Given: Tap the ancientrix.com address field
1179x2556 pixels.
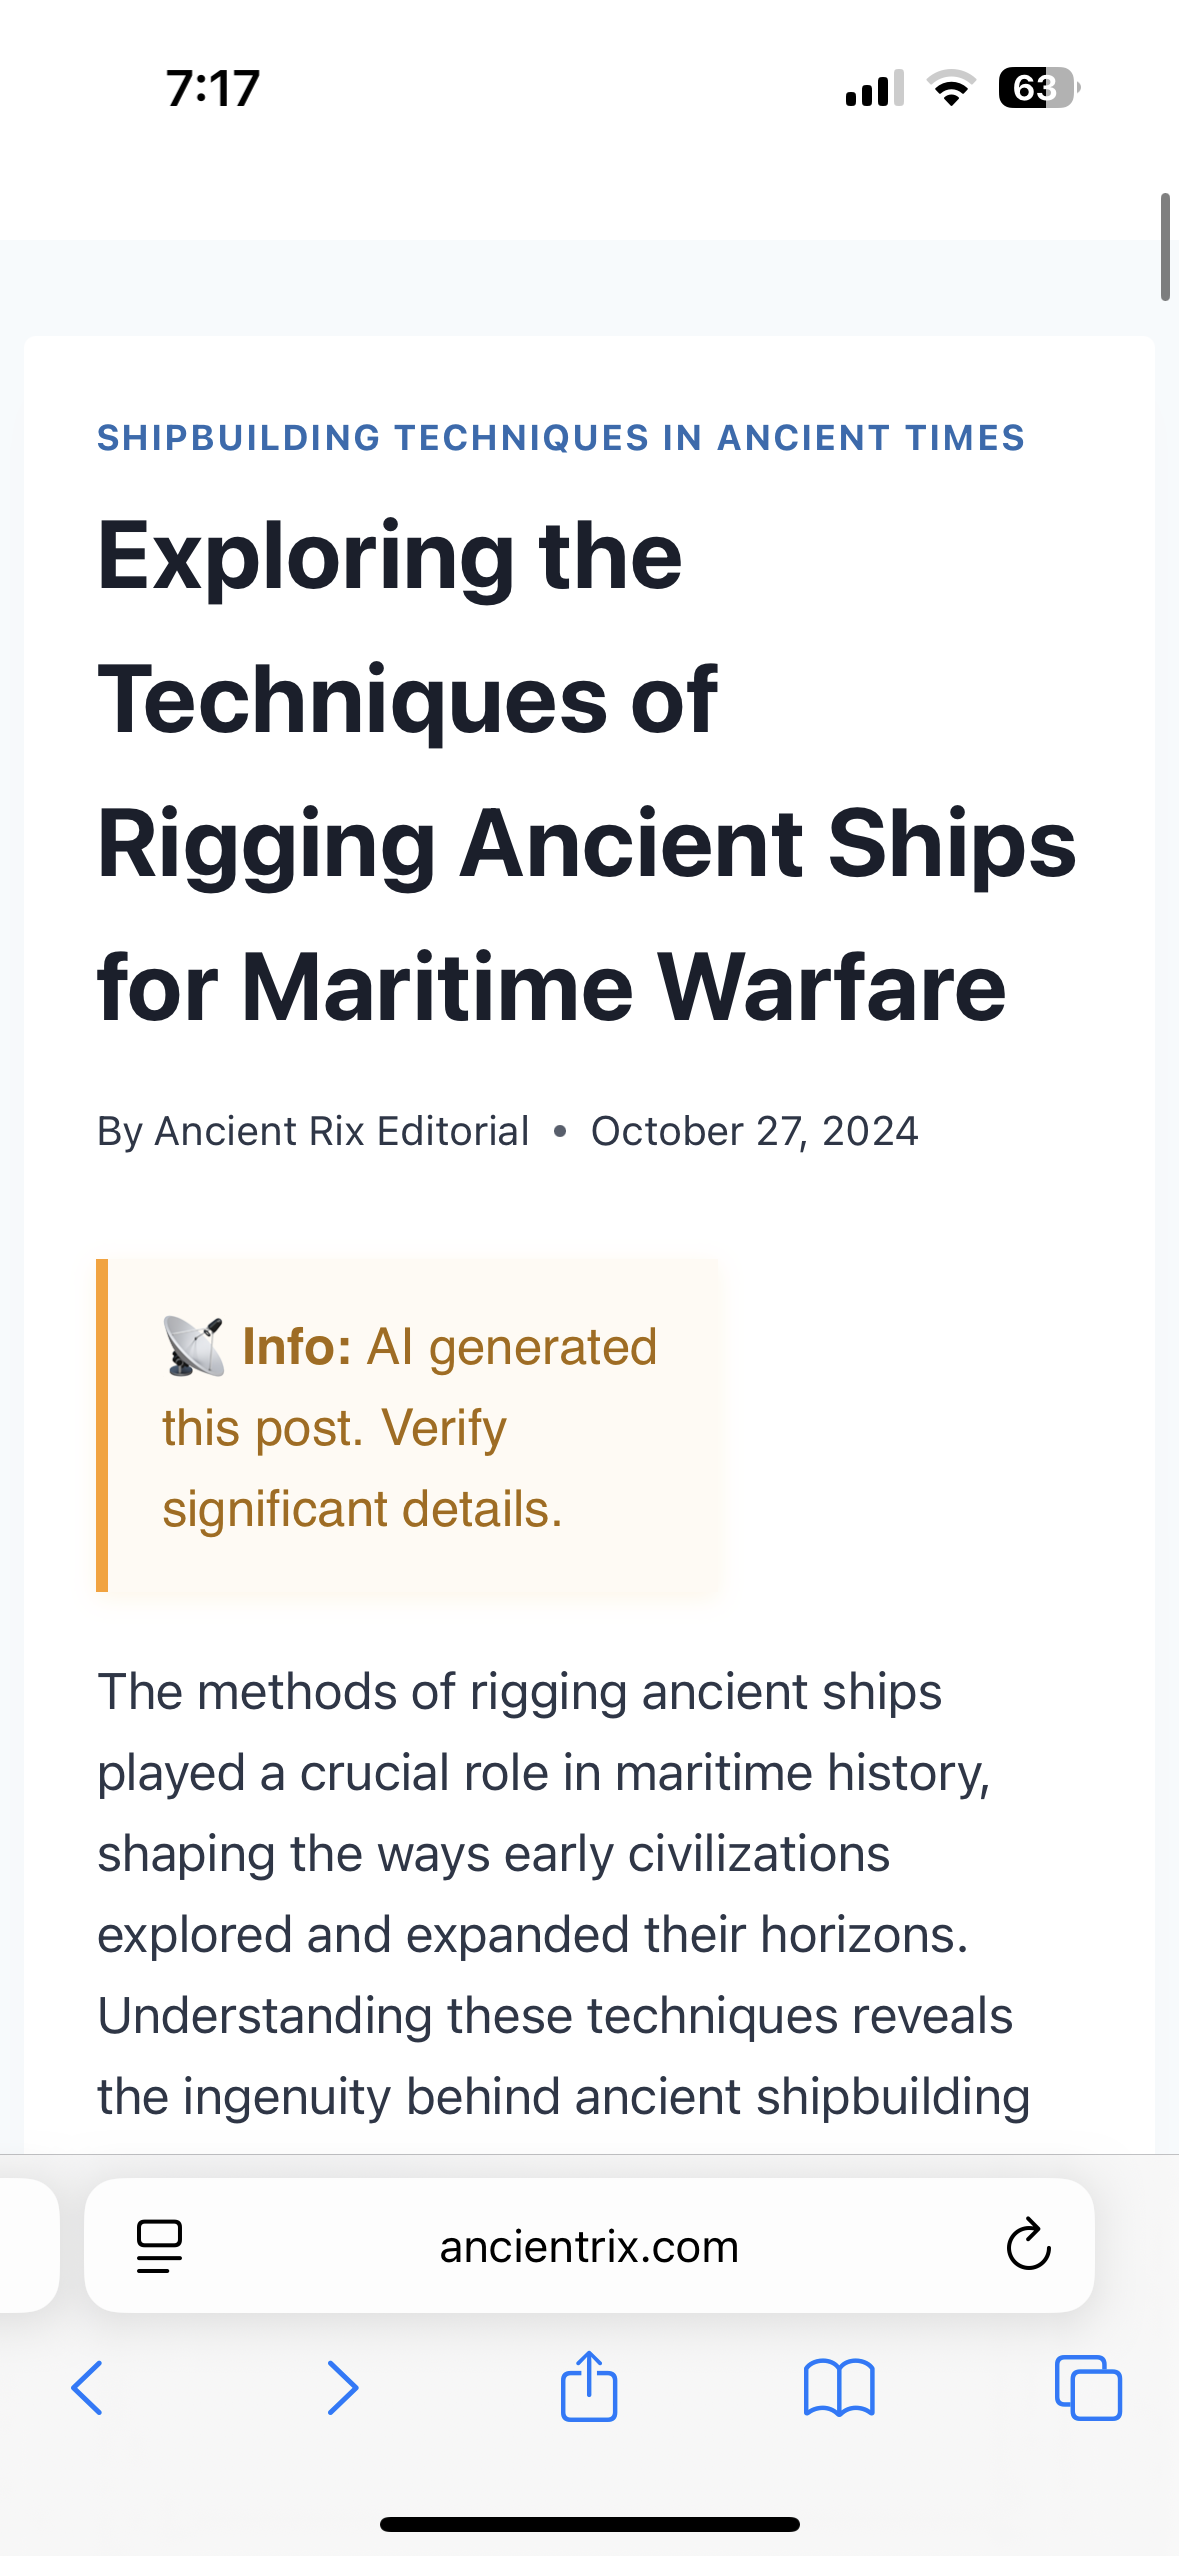Looking at the screenshot, I should [x=589, y=2246].
